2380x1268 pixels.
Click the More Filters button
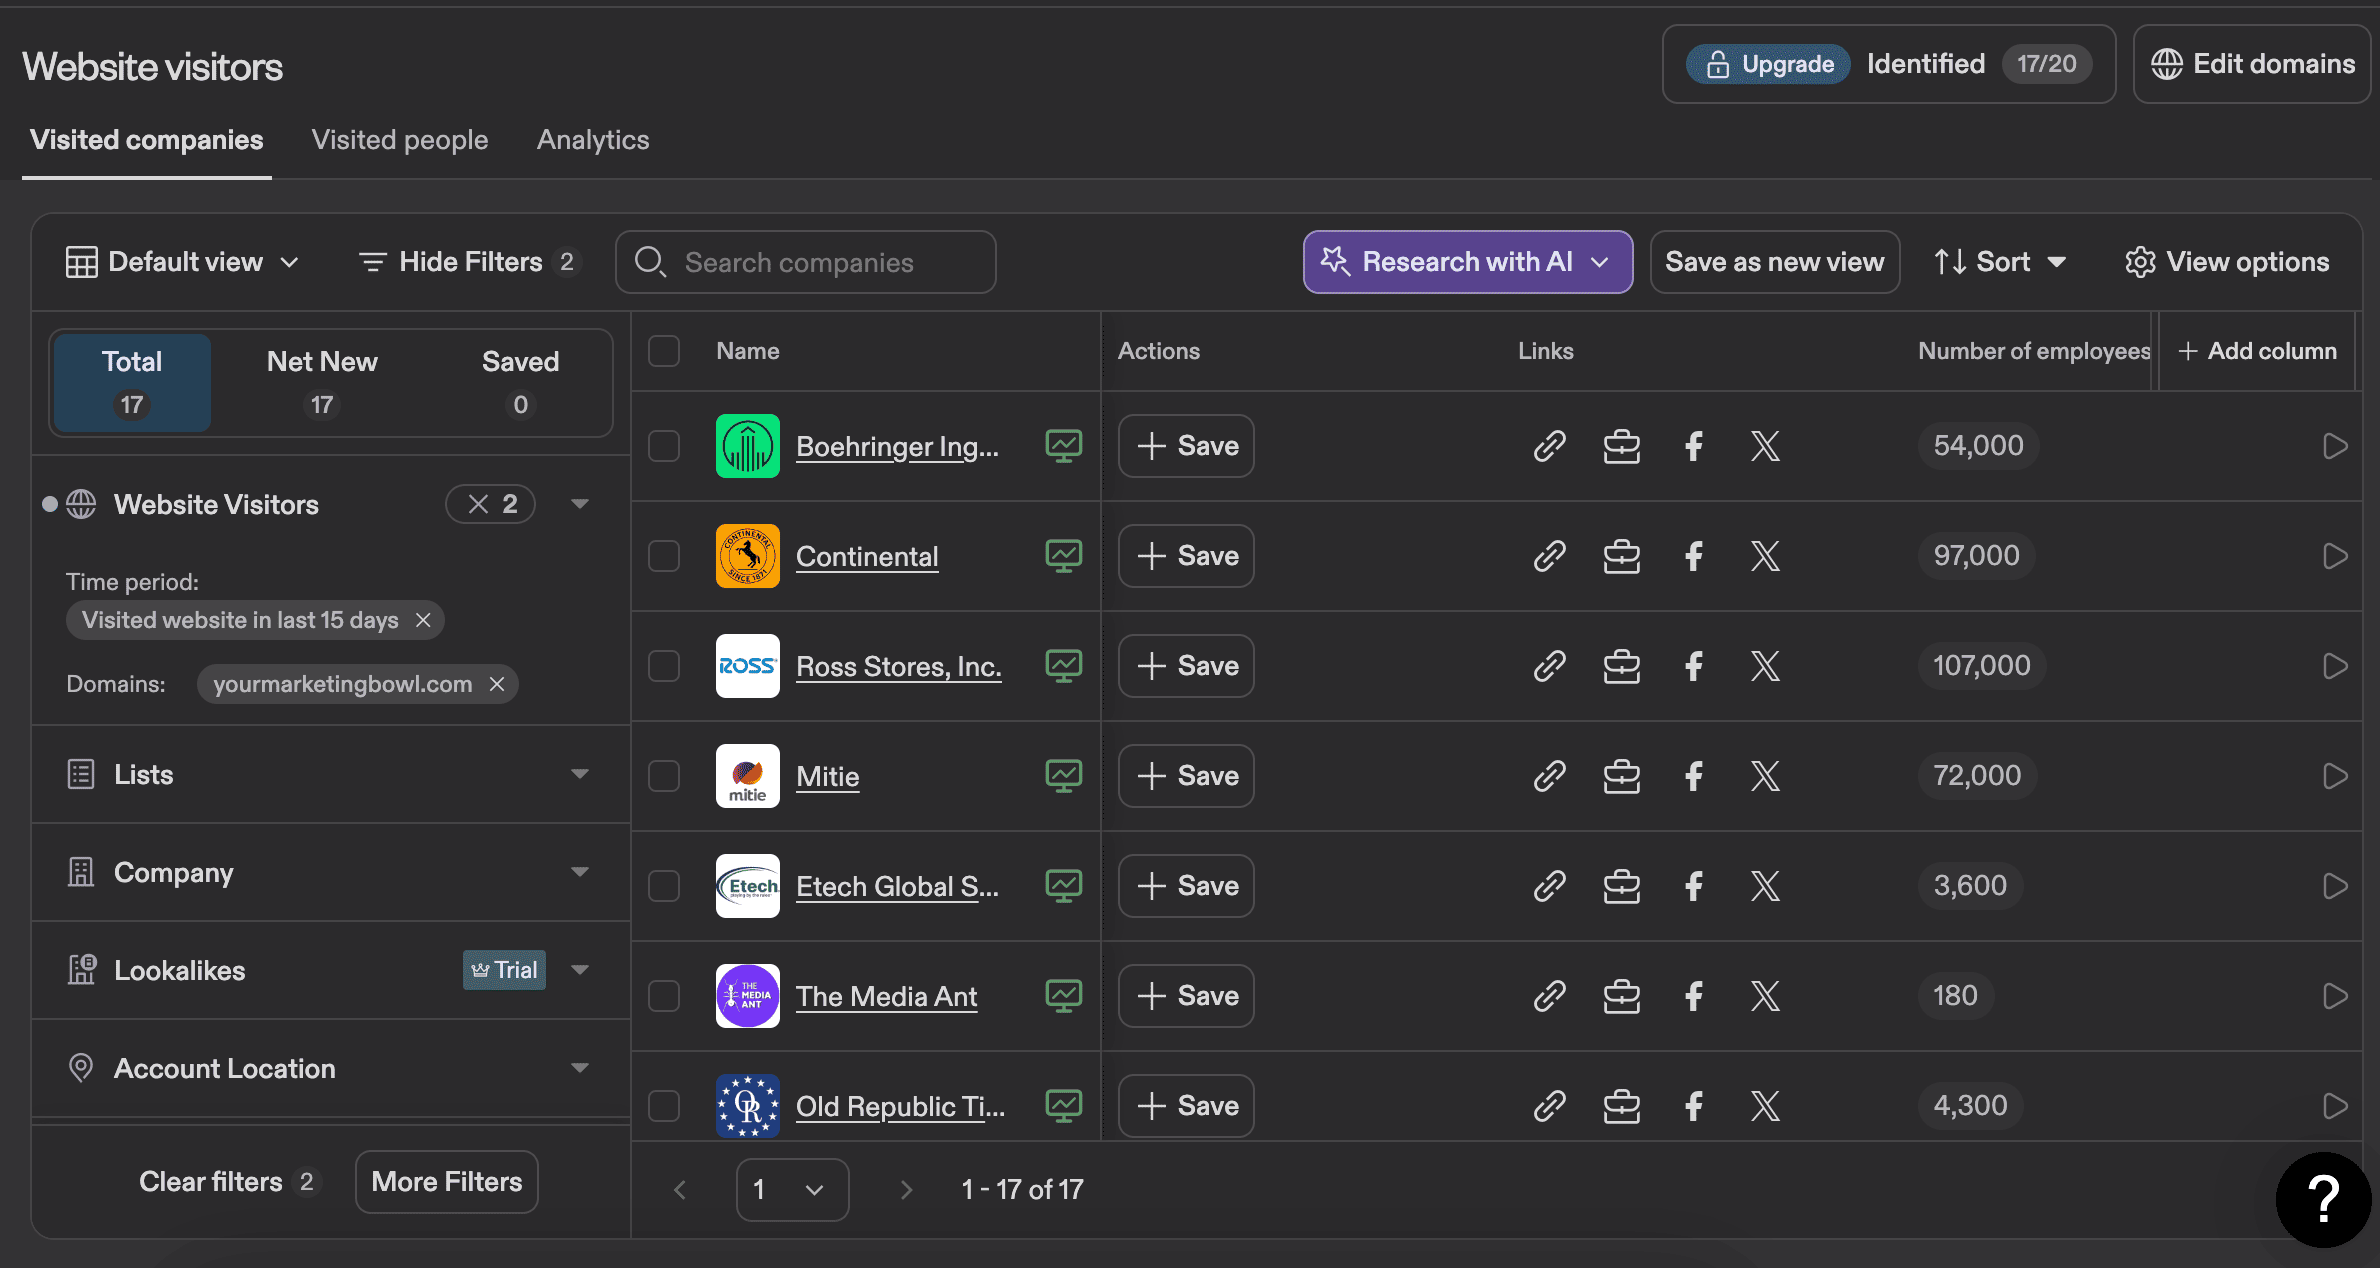pyautogui.click(x=446, y=1182)
